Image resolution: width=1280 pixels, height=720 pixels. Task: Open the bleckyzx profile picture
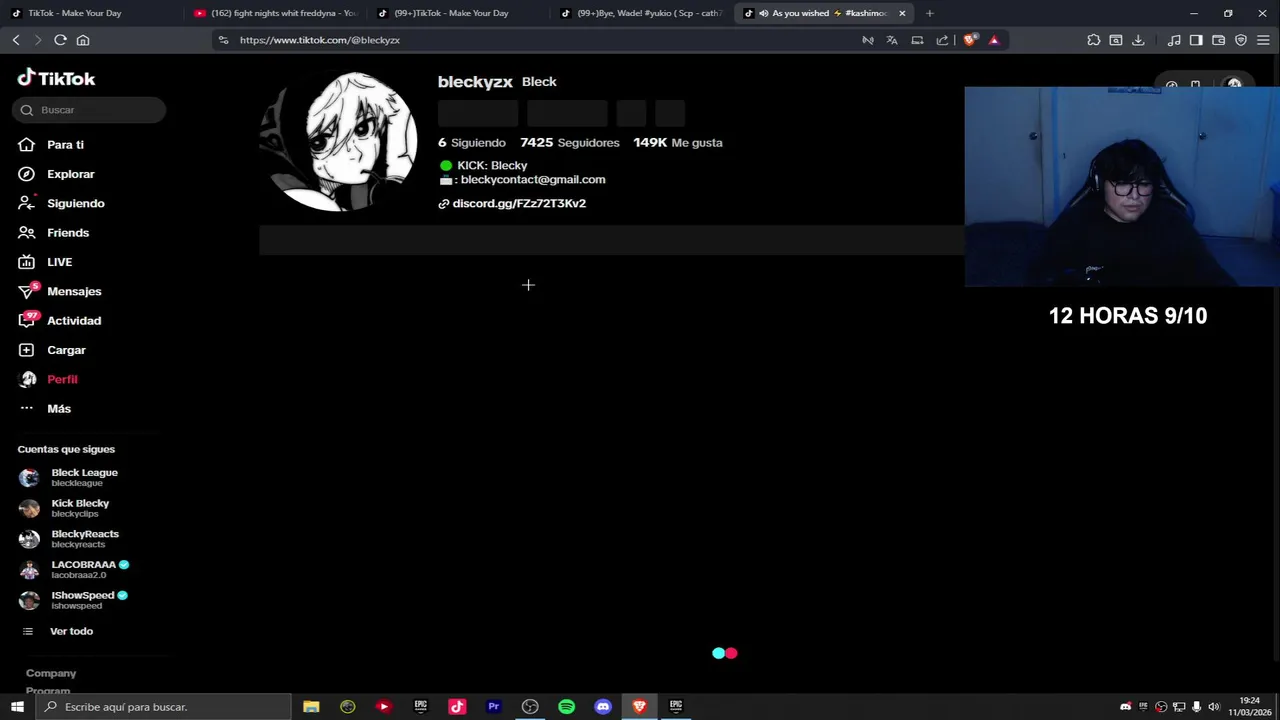pyautogui.click(x=338, y=142)
